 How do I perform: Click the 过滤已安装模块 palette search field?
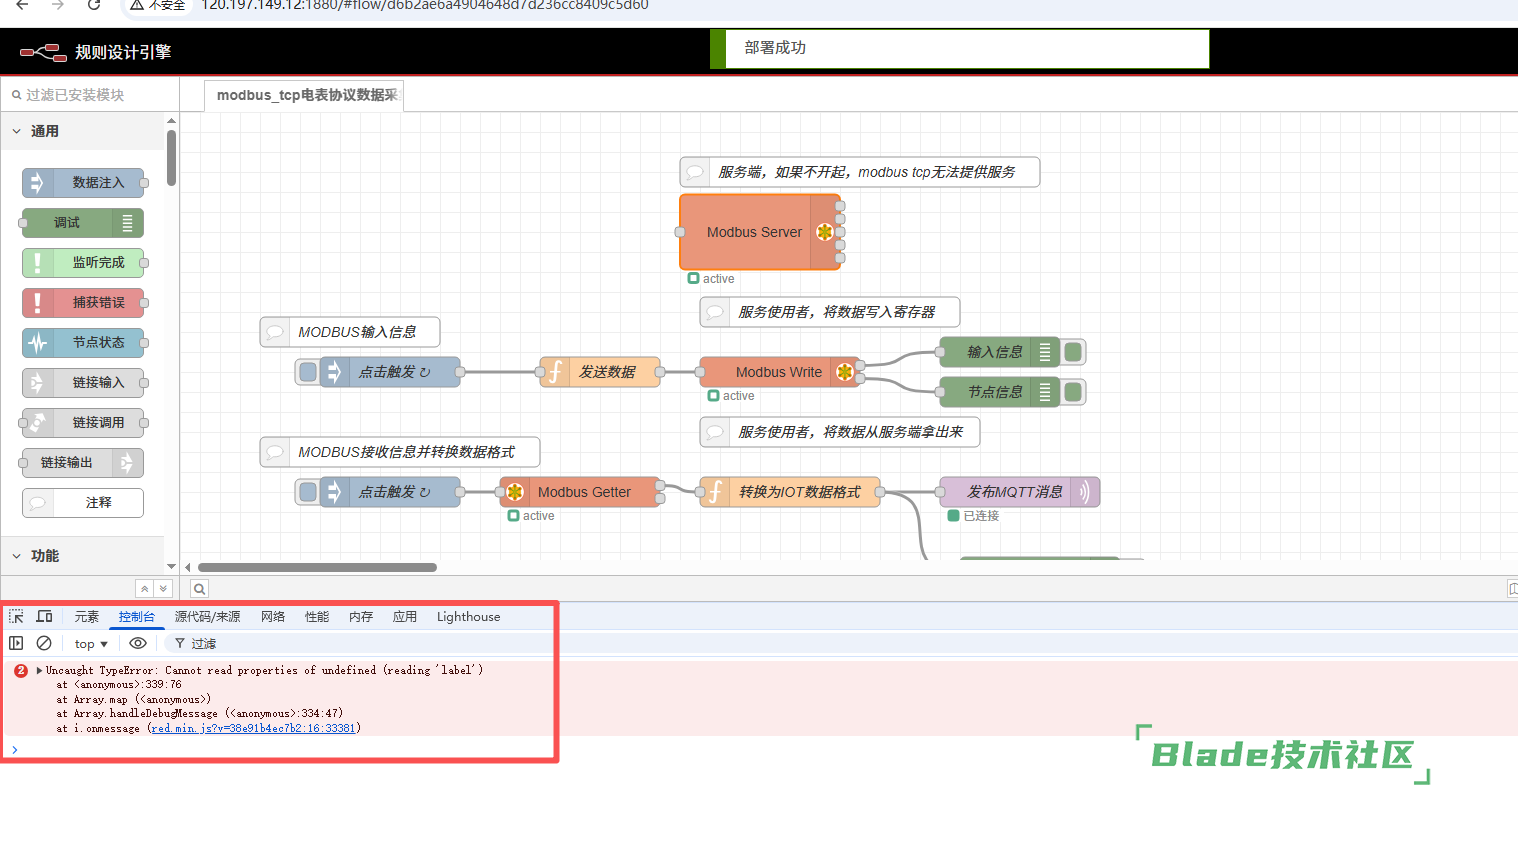click(90, 95)
